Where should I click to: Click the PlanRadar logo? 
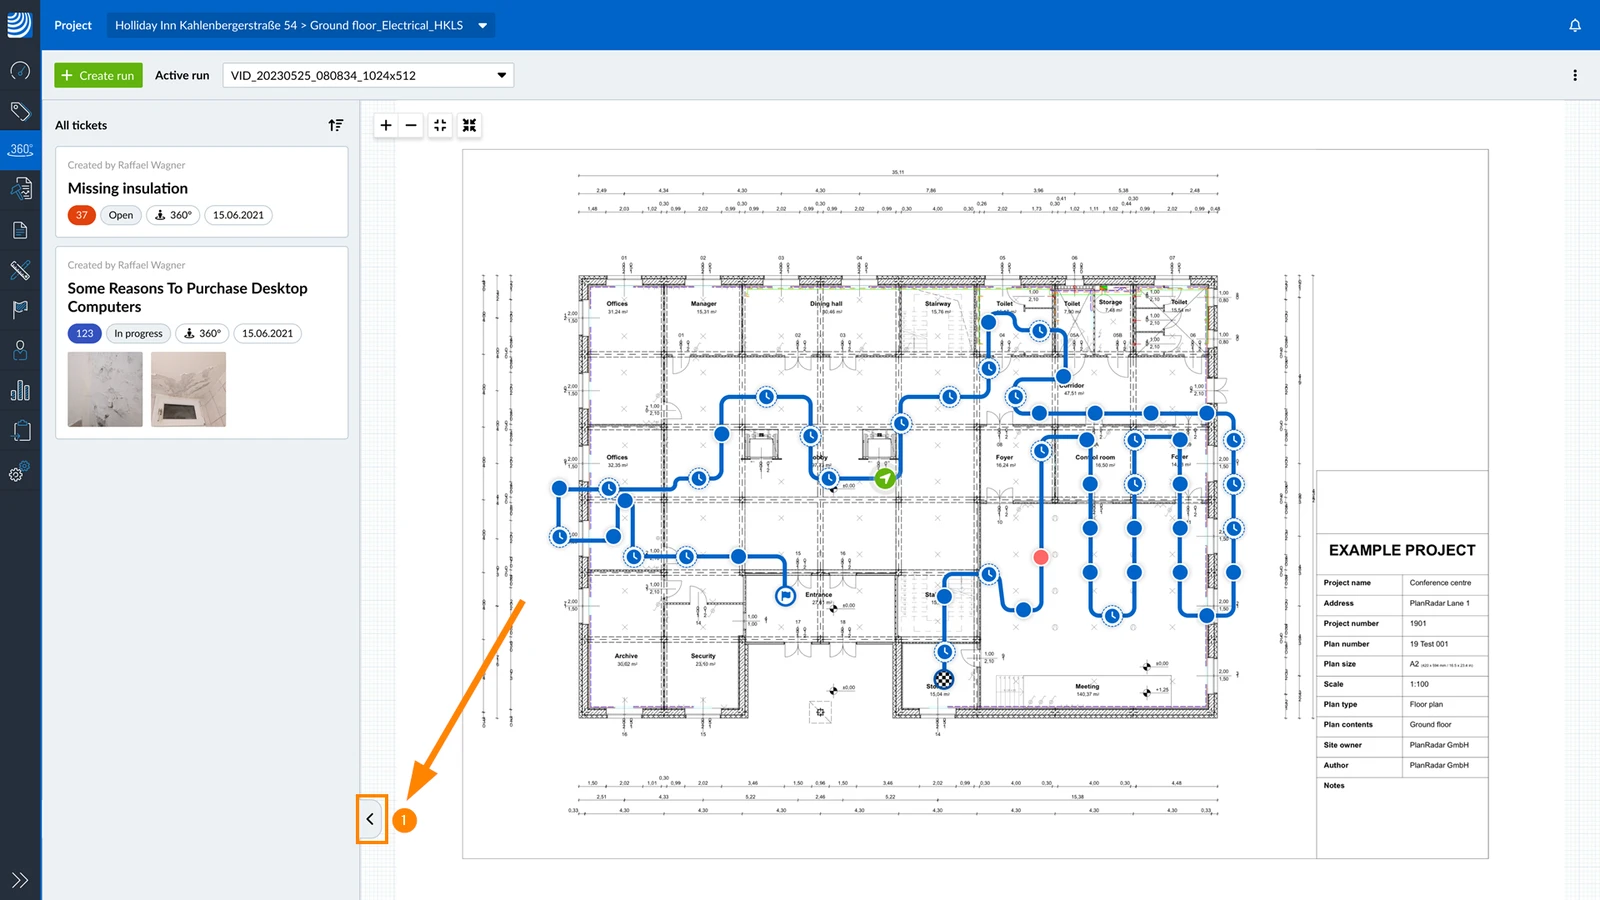coord(20,24)
